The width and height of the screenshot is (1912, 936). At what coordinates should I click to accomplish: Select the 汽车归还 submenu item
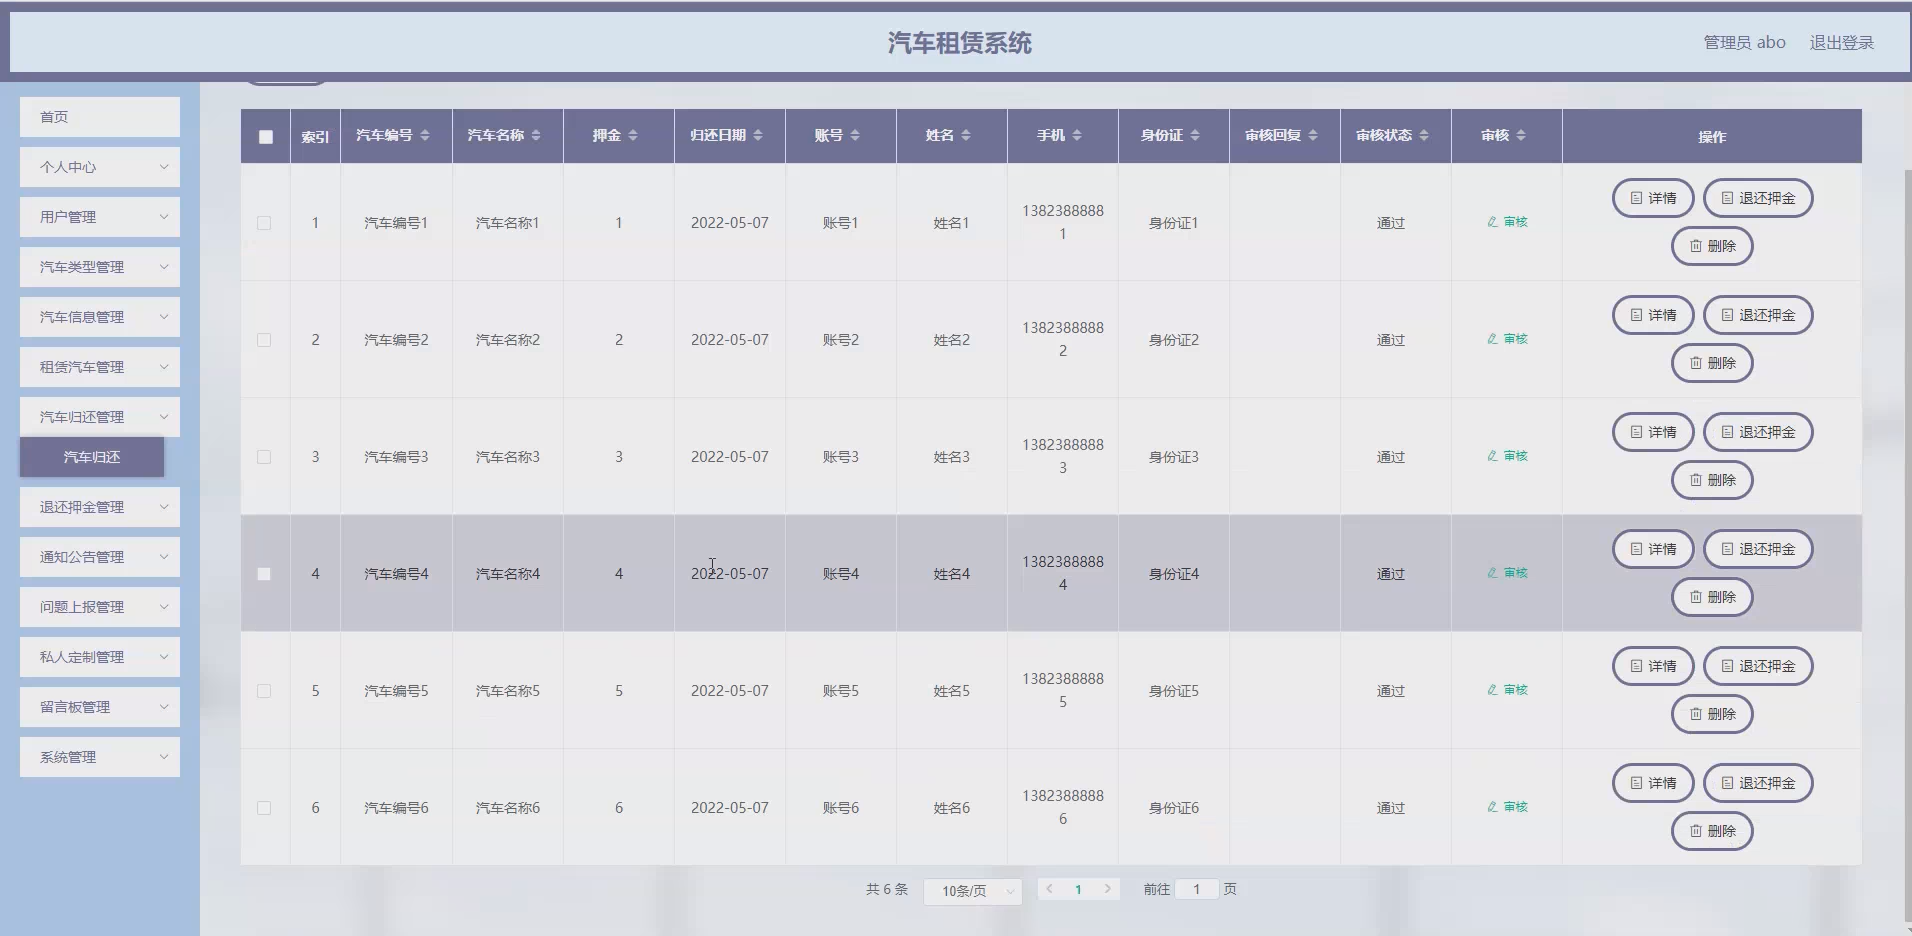(92, 457)
